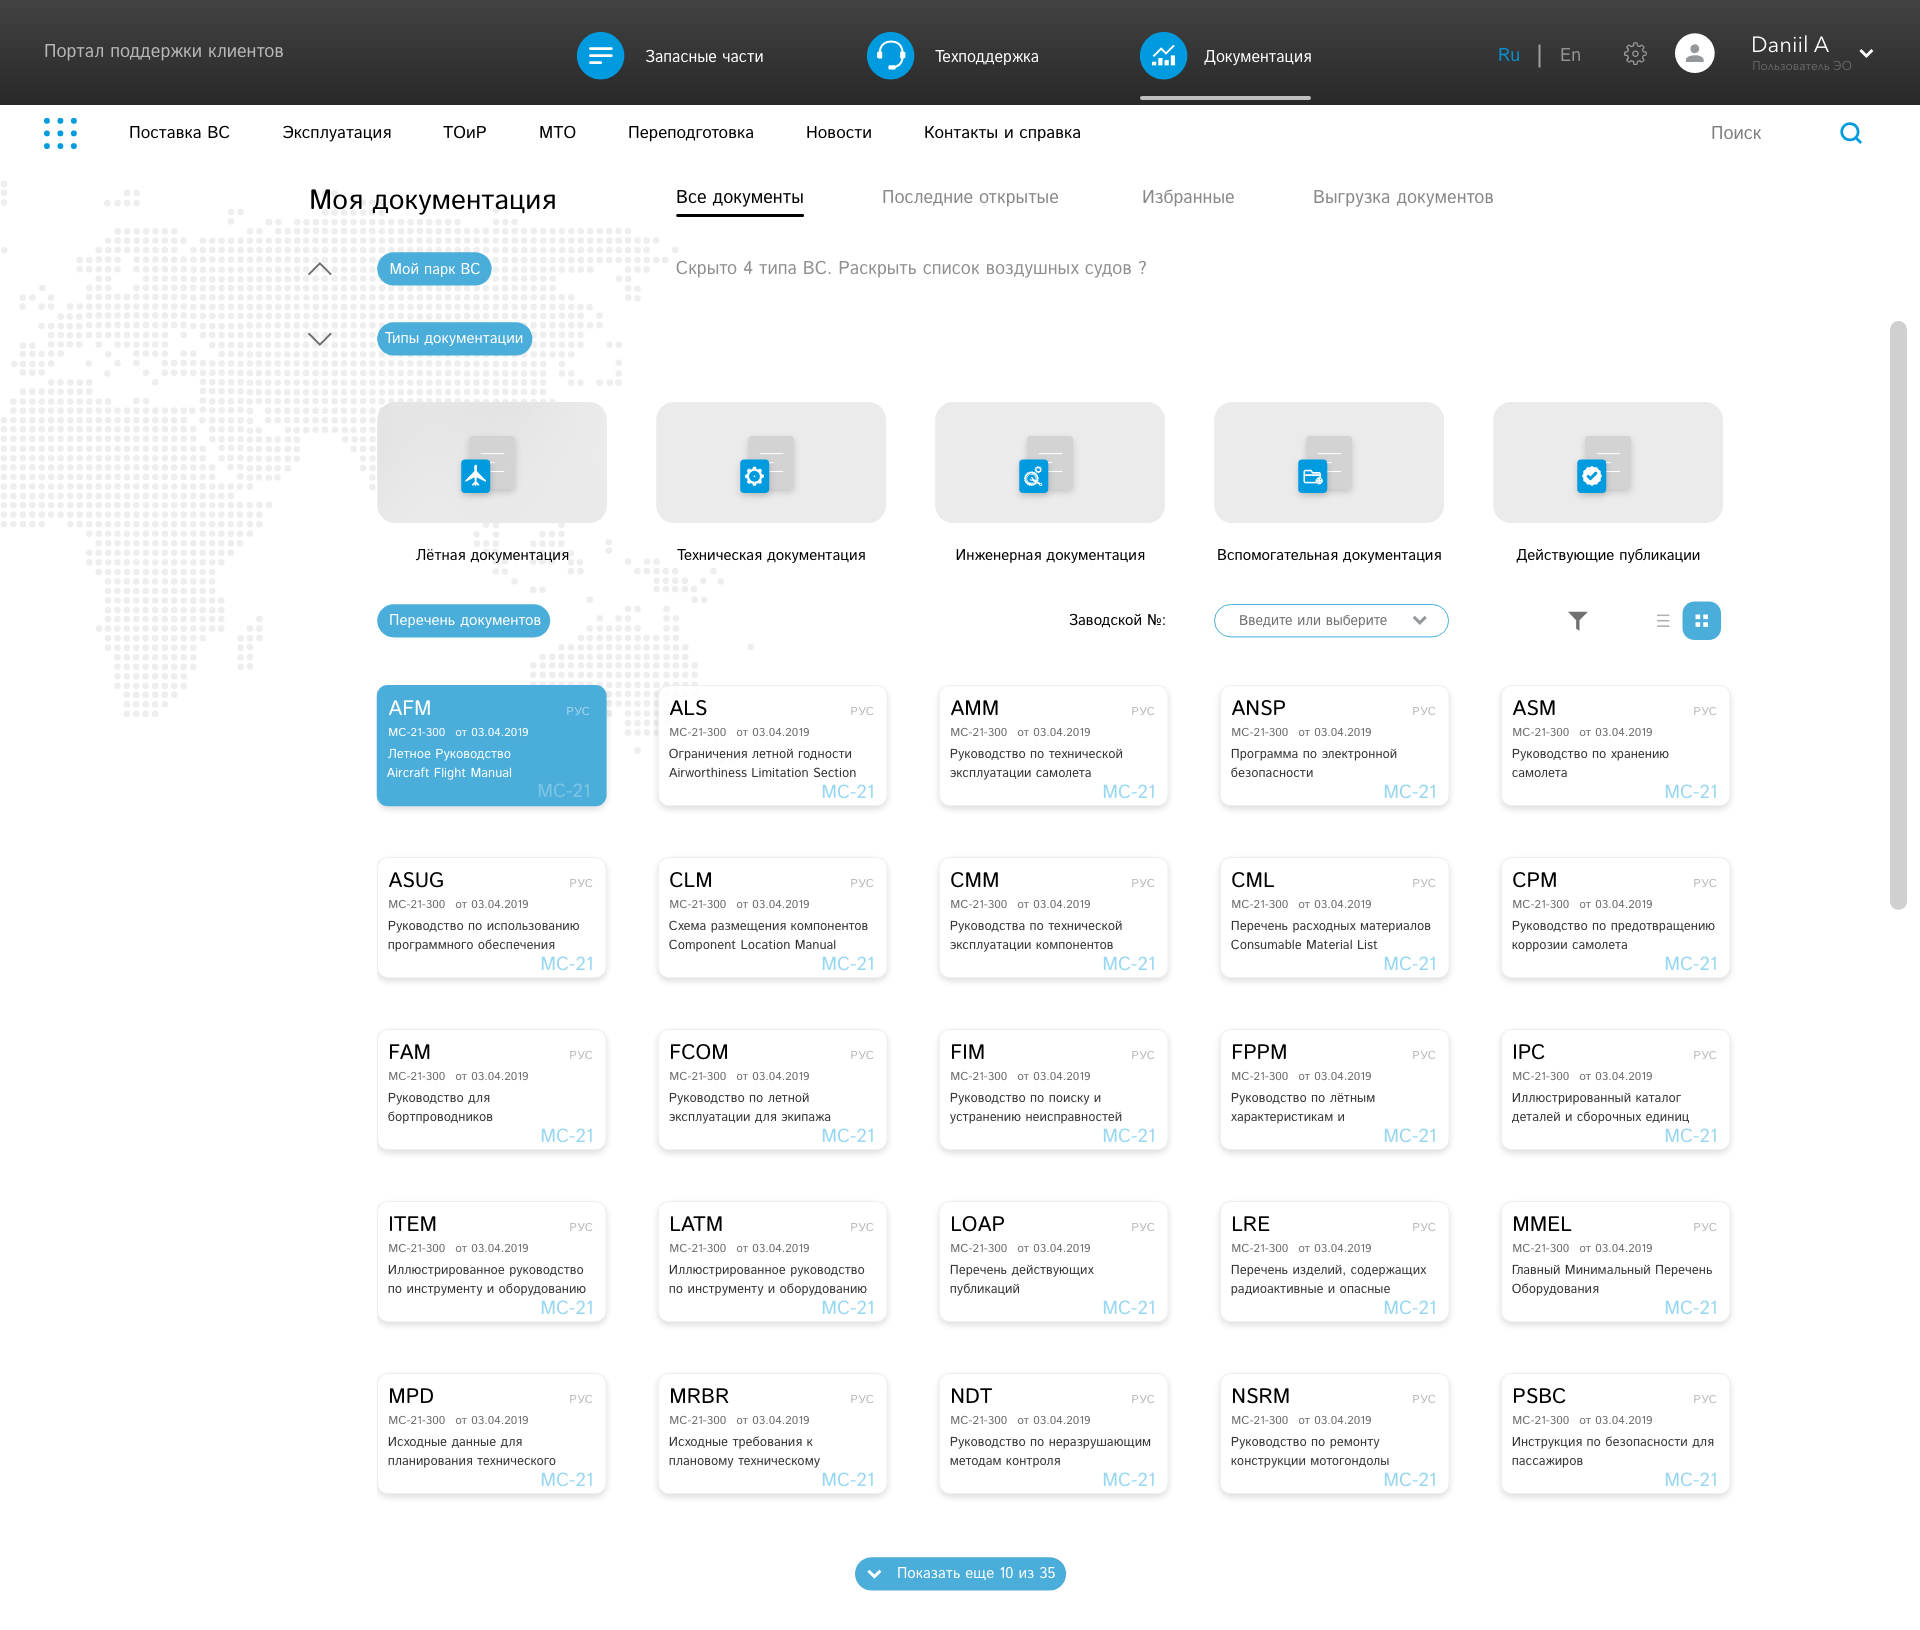Image resolution: width=1920 pixels, height=1630 pixels.
Task: Open Поставка ВС menu
Action: (179, 132)
